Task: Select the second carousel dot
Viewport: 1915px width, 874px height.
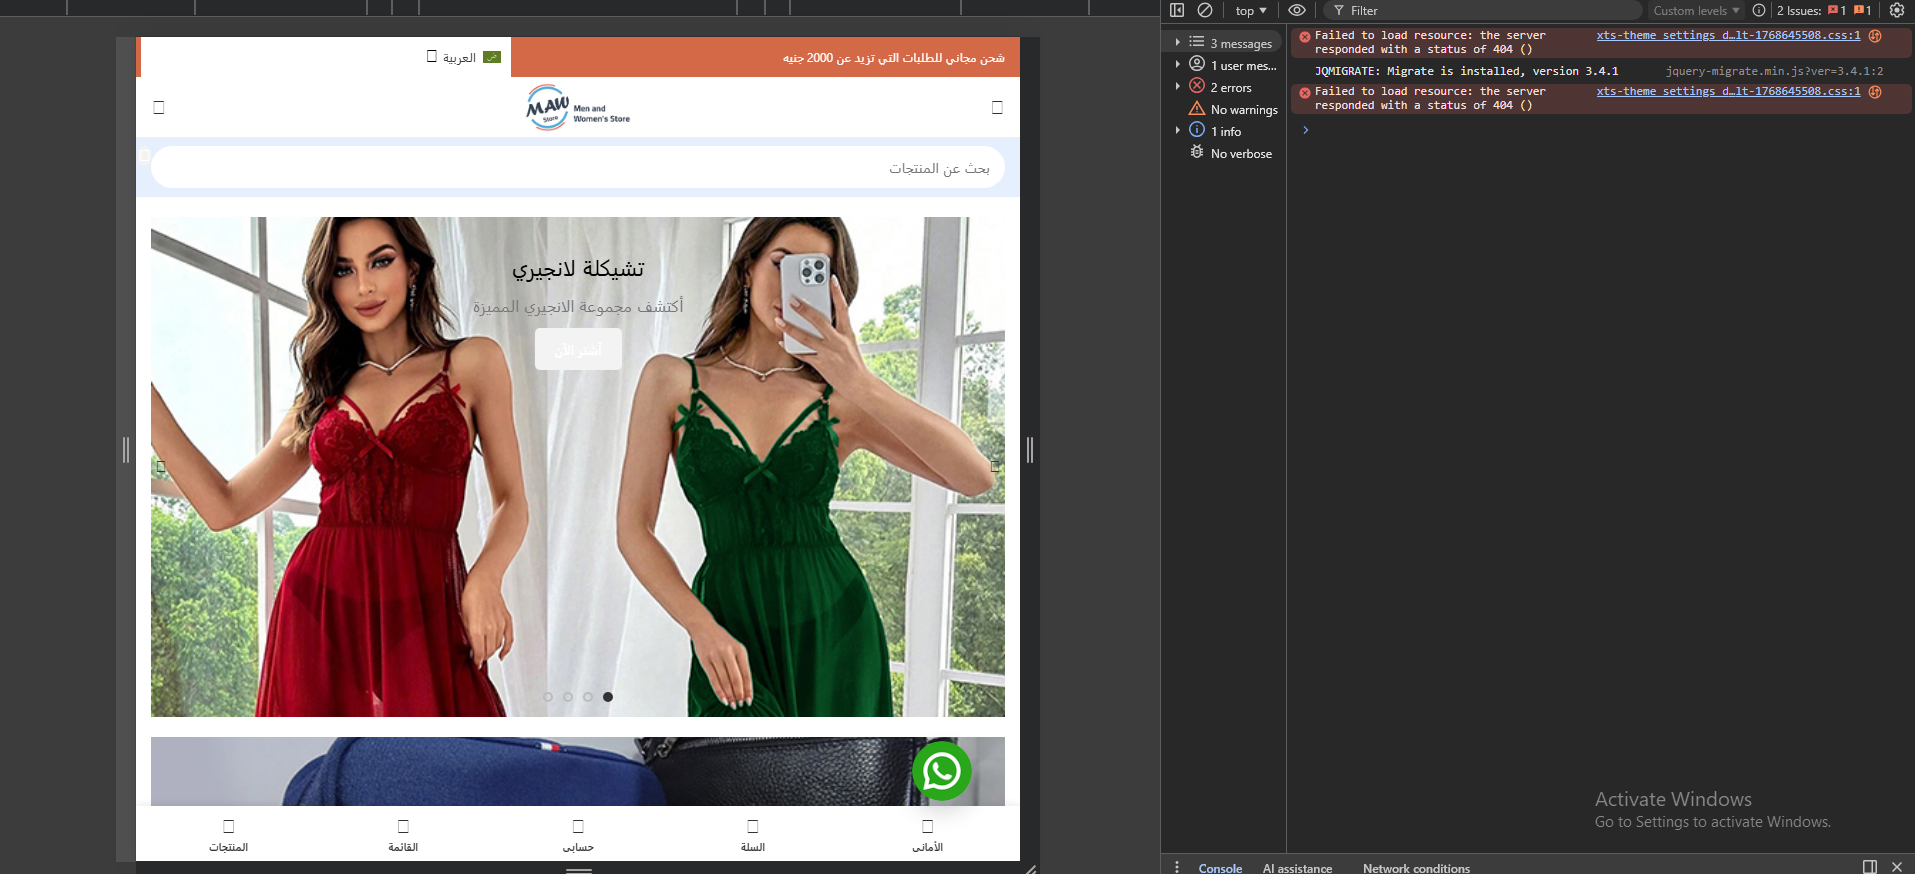Action: (568, 697)
